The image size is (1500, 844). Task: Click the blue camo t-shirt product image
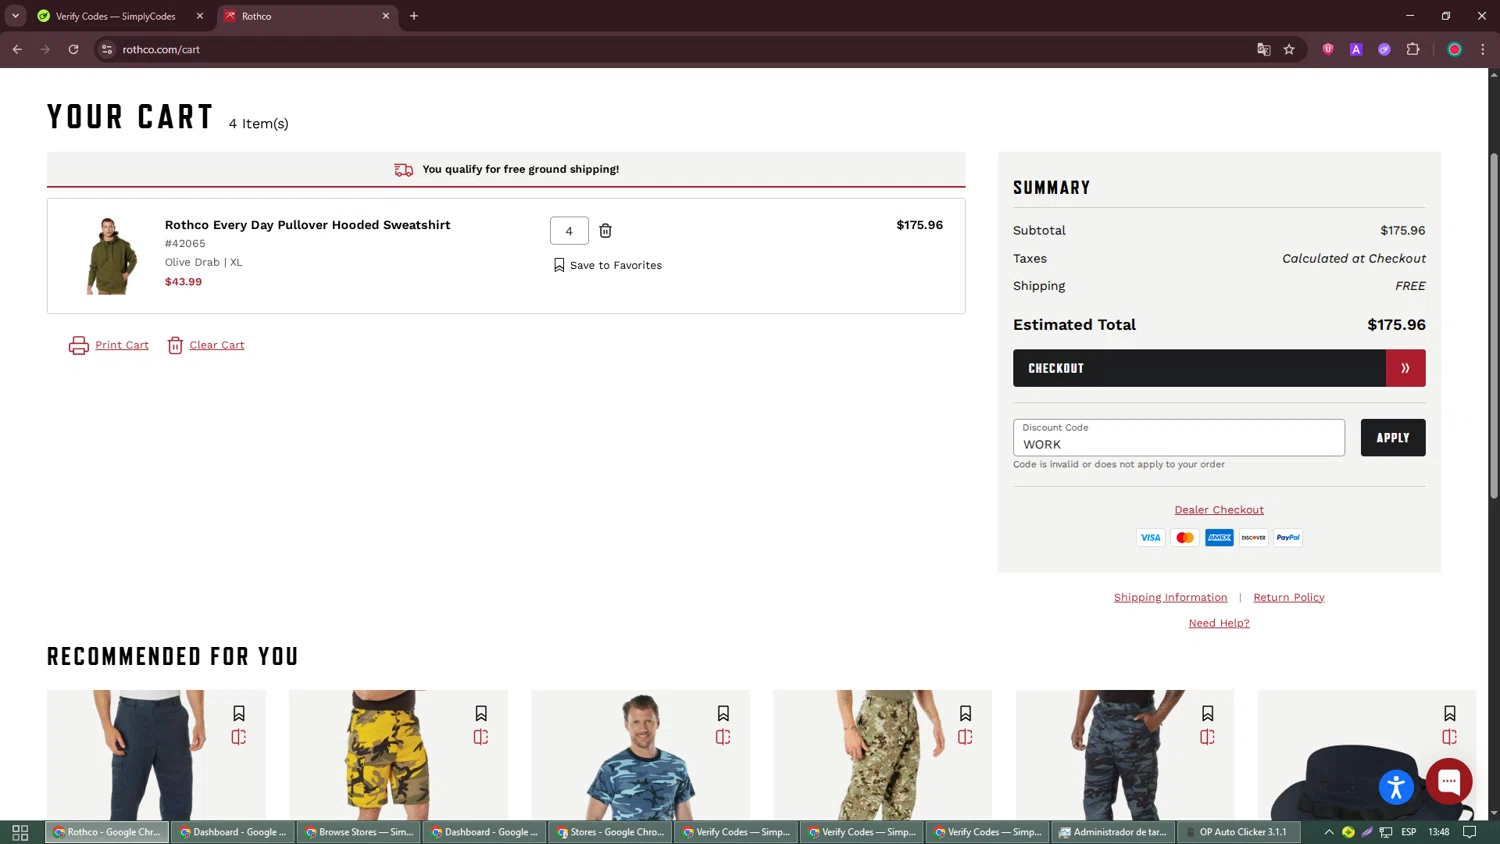tap(640, 755)
